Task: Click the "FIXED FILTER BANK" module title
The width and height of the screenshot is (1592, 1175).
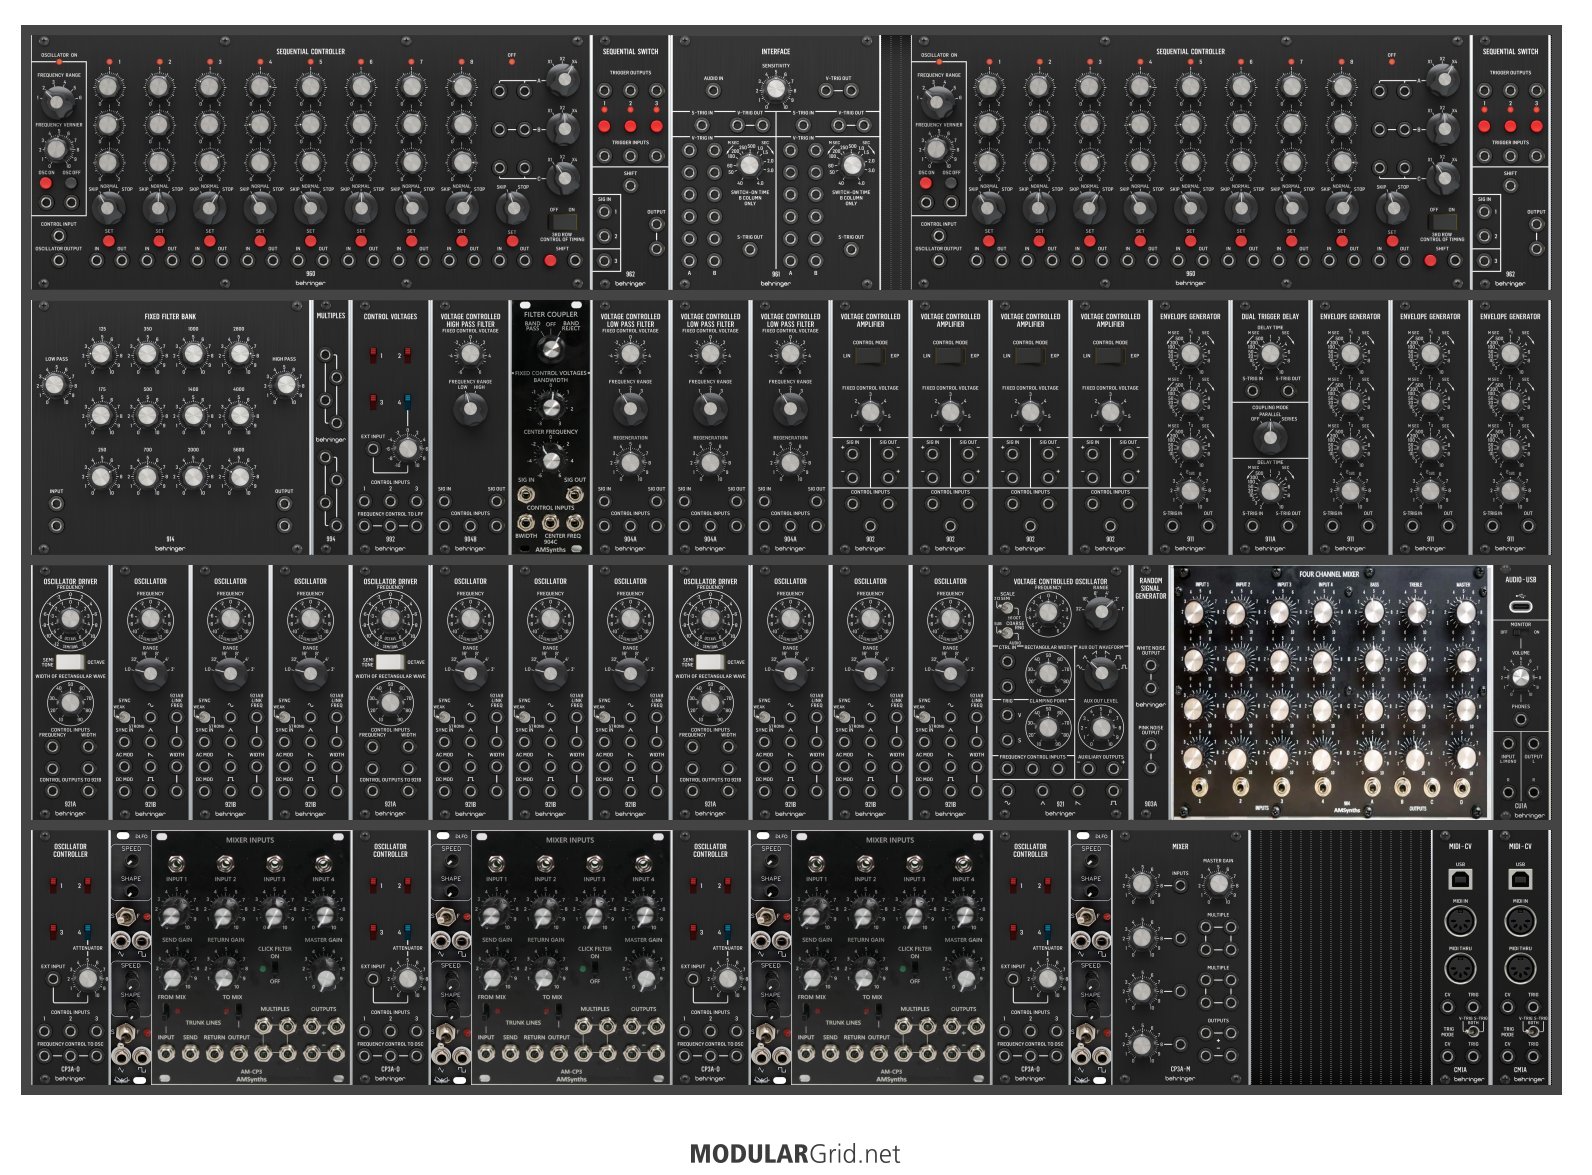Action: (x=170, y=317)
